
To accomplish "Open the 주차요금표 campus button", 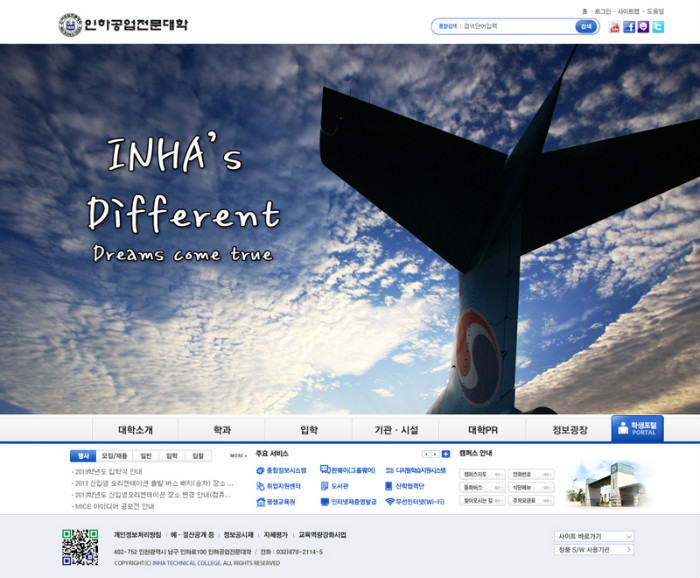I will [x=531, y=500].
